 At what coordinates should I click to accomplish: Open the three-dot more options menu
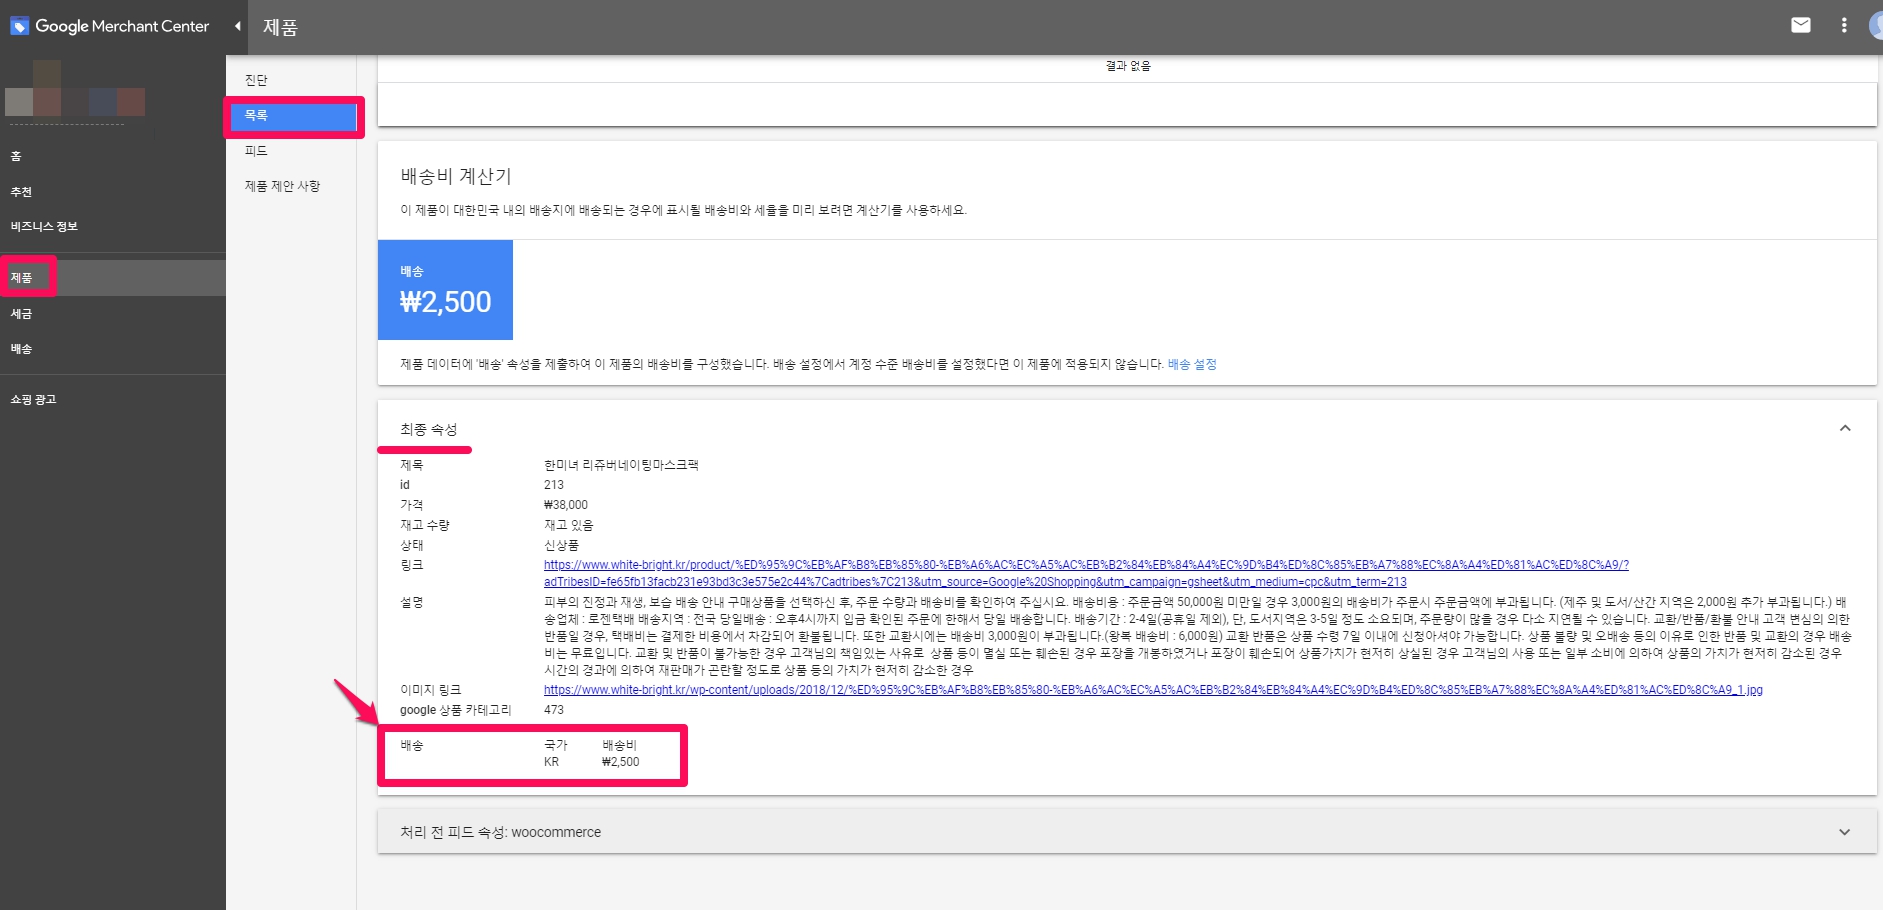pyautogui.click(x=1844, y=26)
